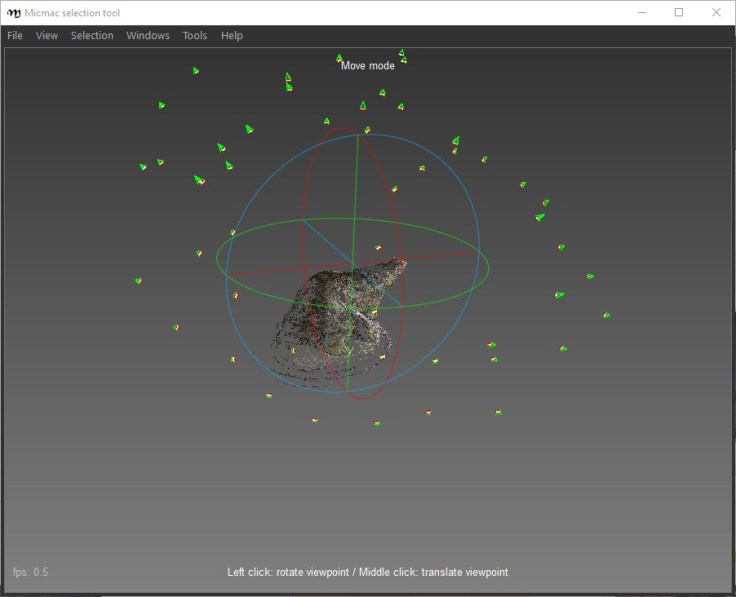Click the leftmost green camera marker
The height and width of the screenshot is (597, 736).
(138, 281)
